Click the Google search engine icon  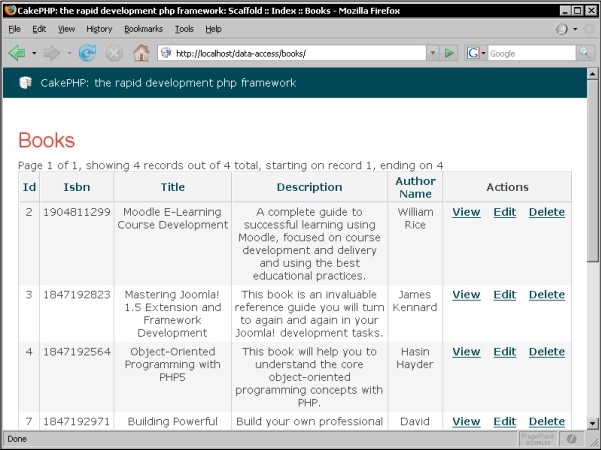(x=473, y=53)
